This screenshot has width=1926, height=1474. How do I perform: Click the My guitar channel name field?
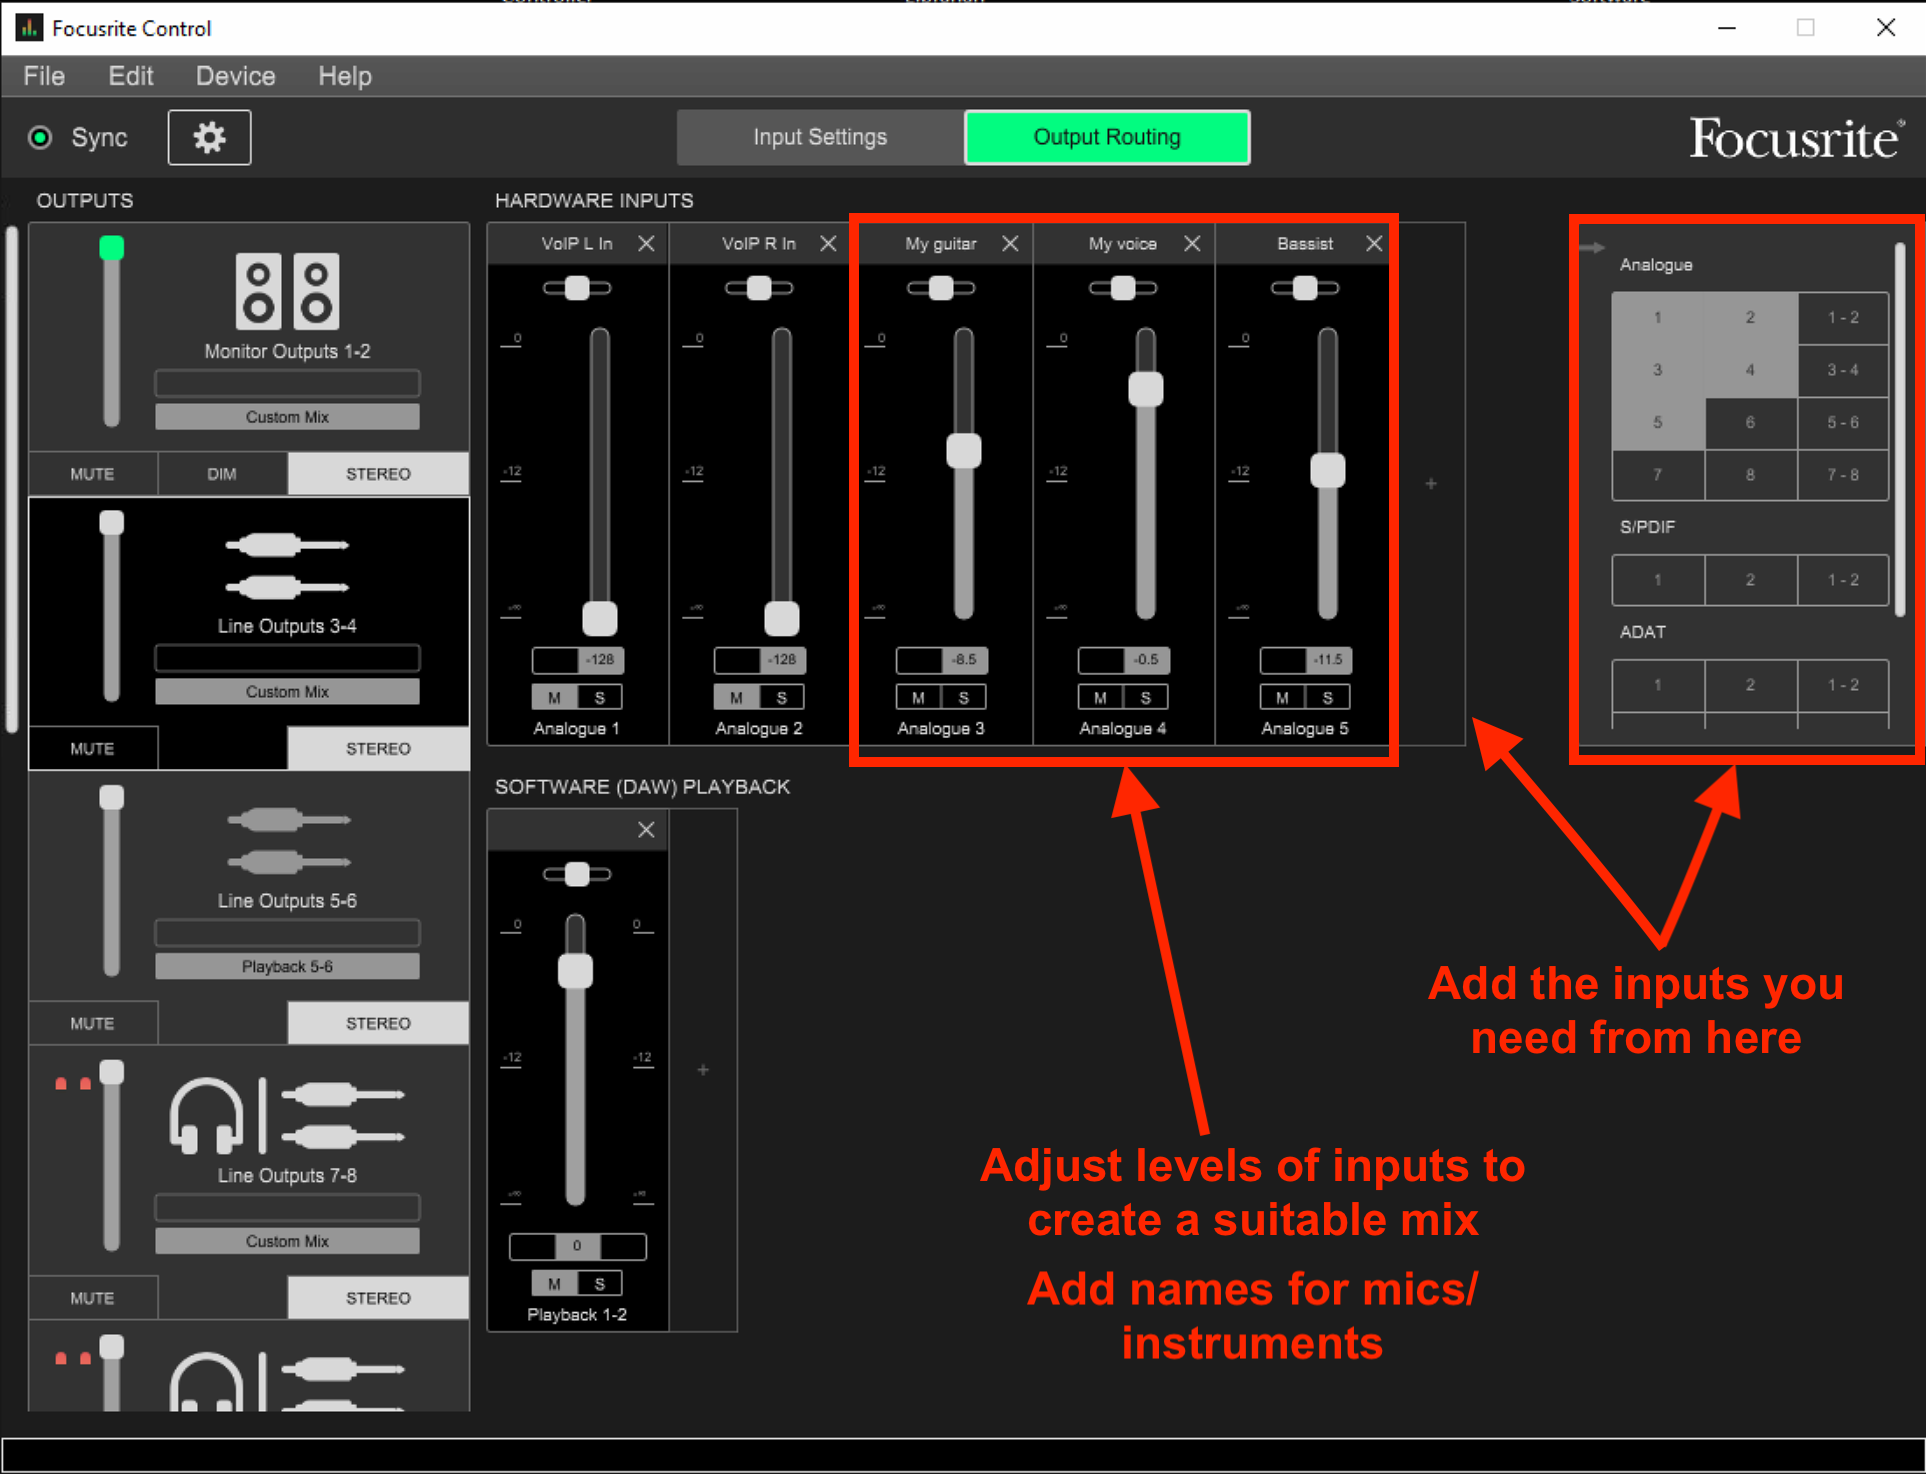pyautogui.click(x=940, y=244)
